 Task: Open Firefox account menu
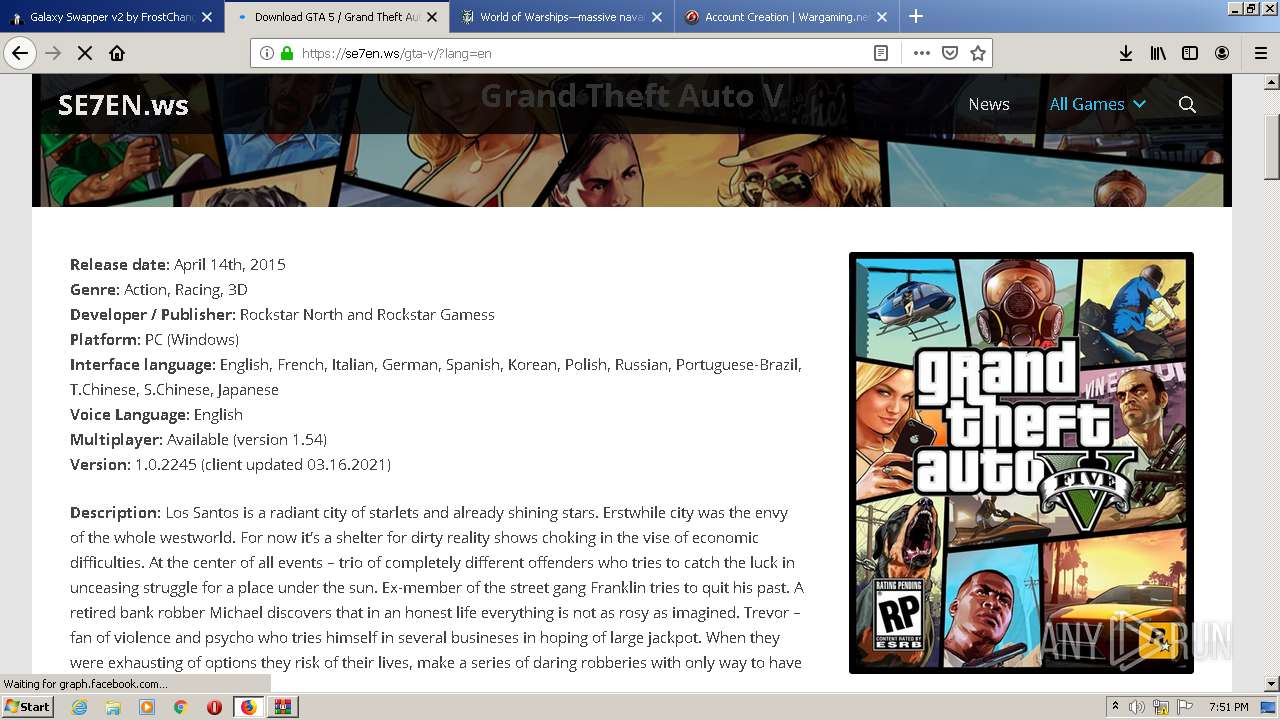click(1222, 53)
